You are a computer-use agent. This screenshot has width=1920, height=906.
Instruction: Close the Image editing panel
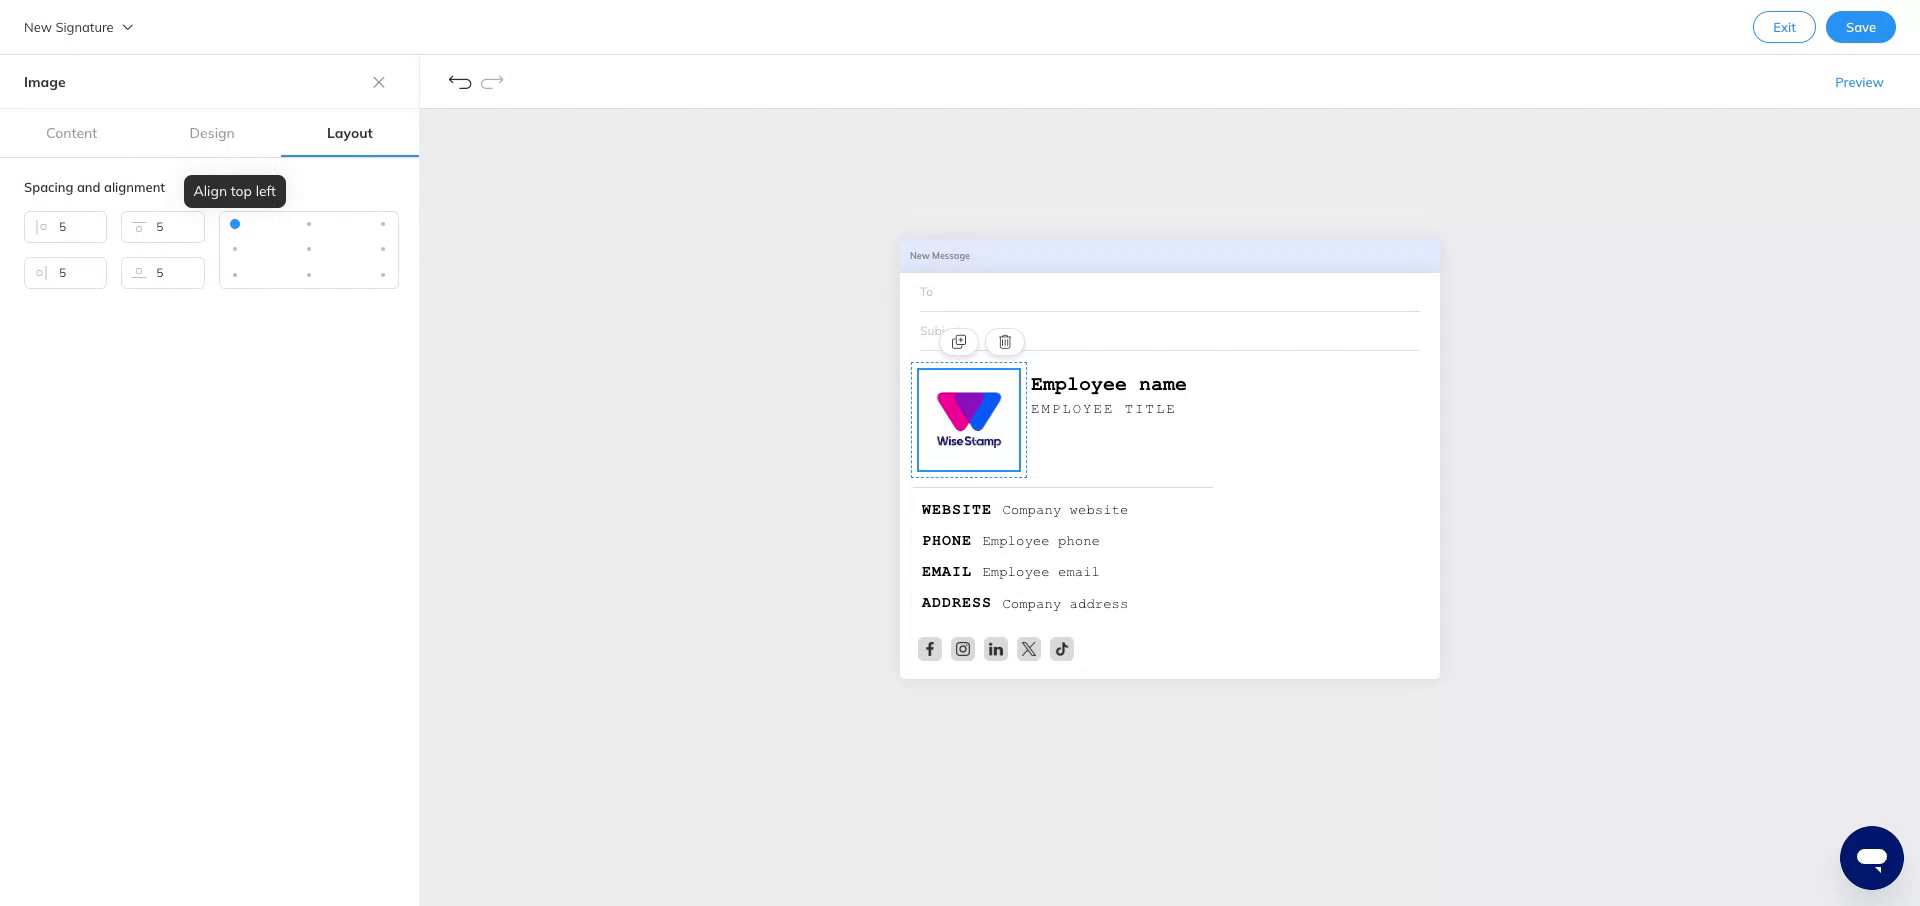pos(379,82)
